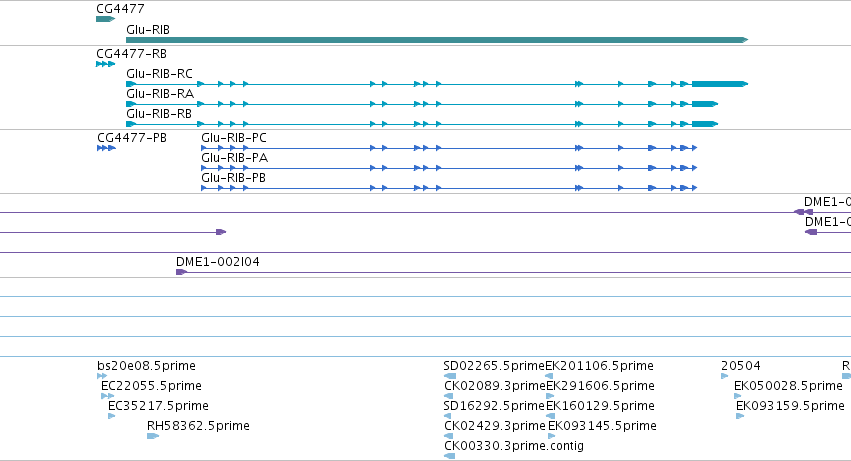Select the Glu-RIB gene label
This screenshot has height=461, width=851.
tap(148, 30)
